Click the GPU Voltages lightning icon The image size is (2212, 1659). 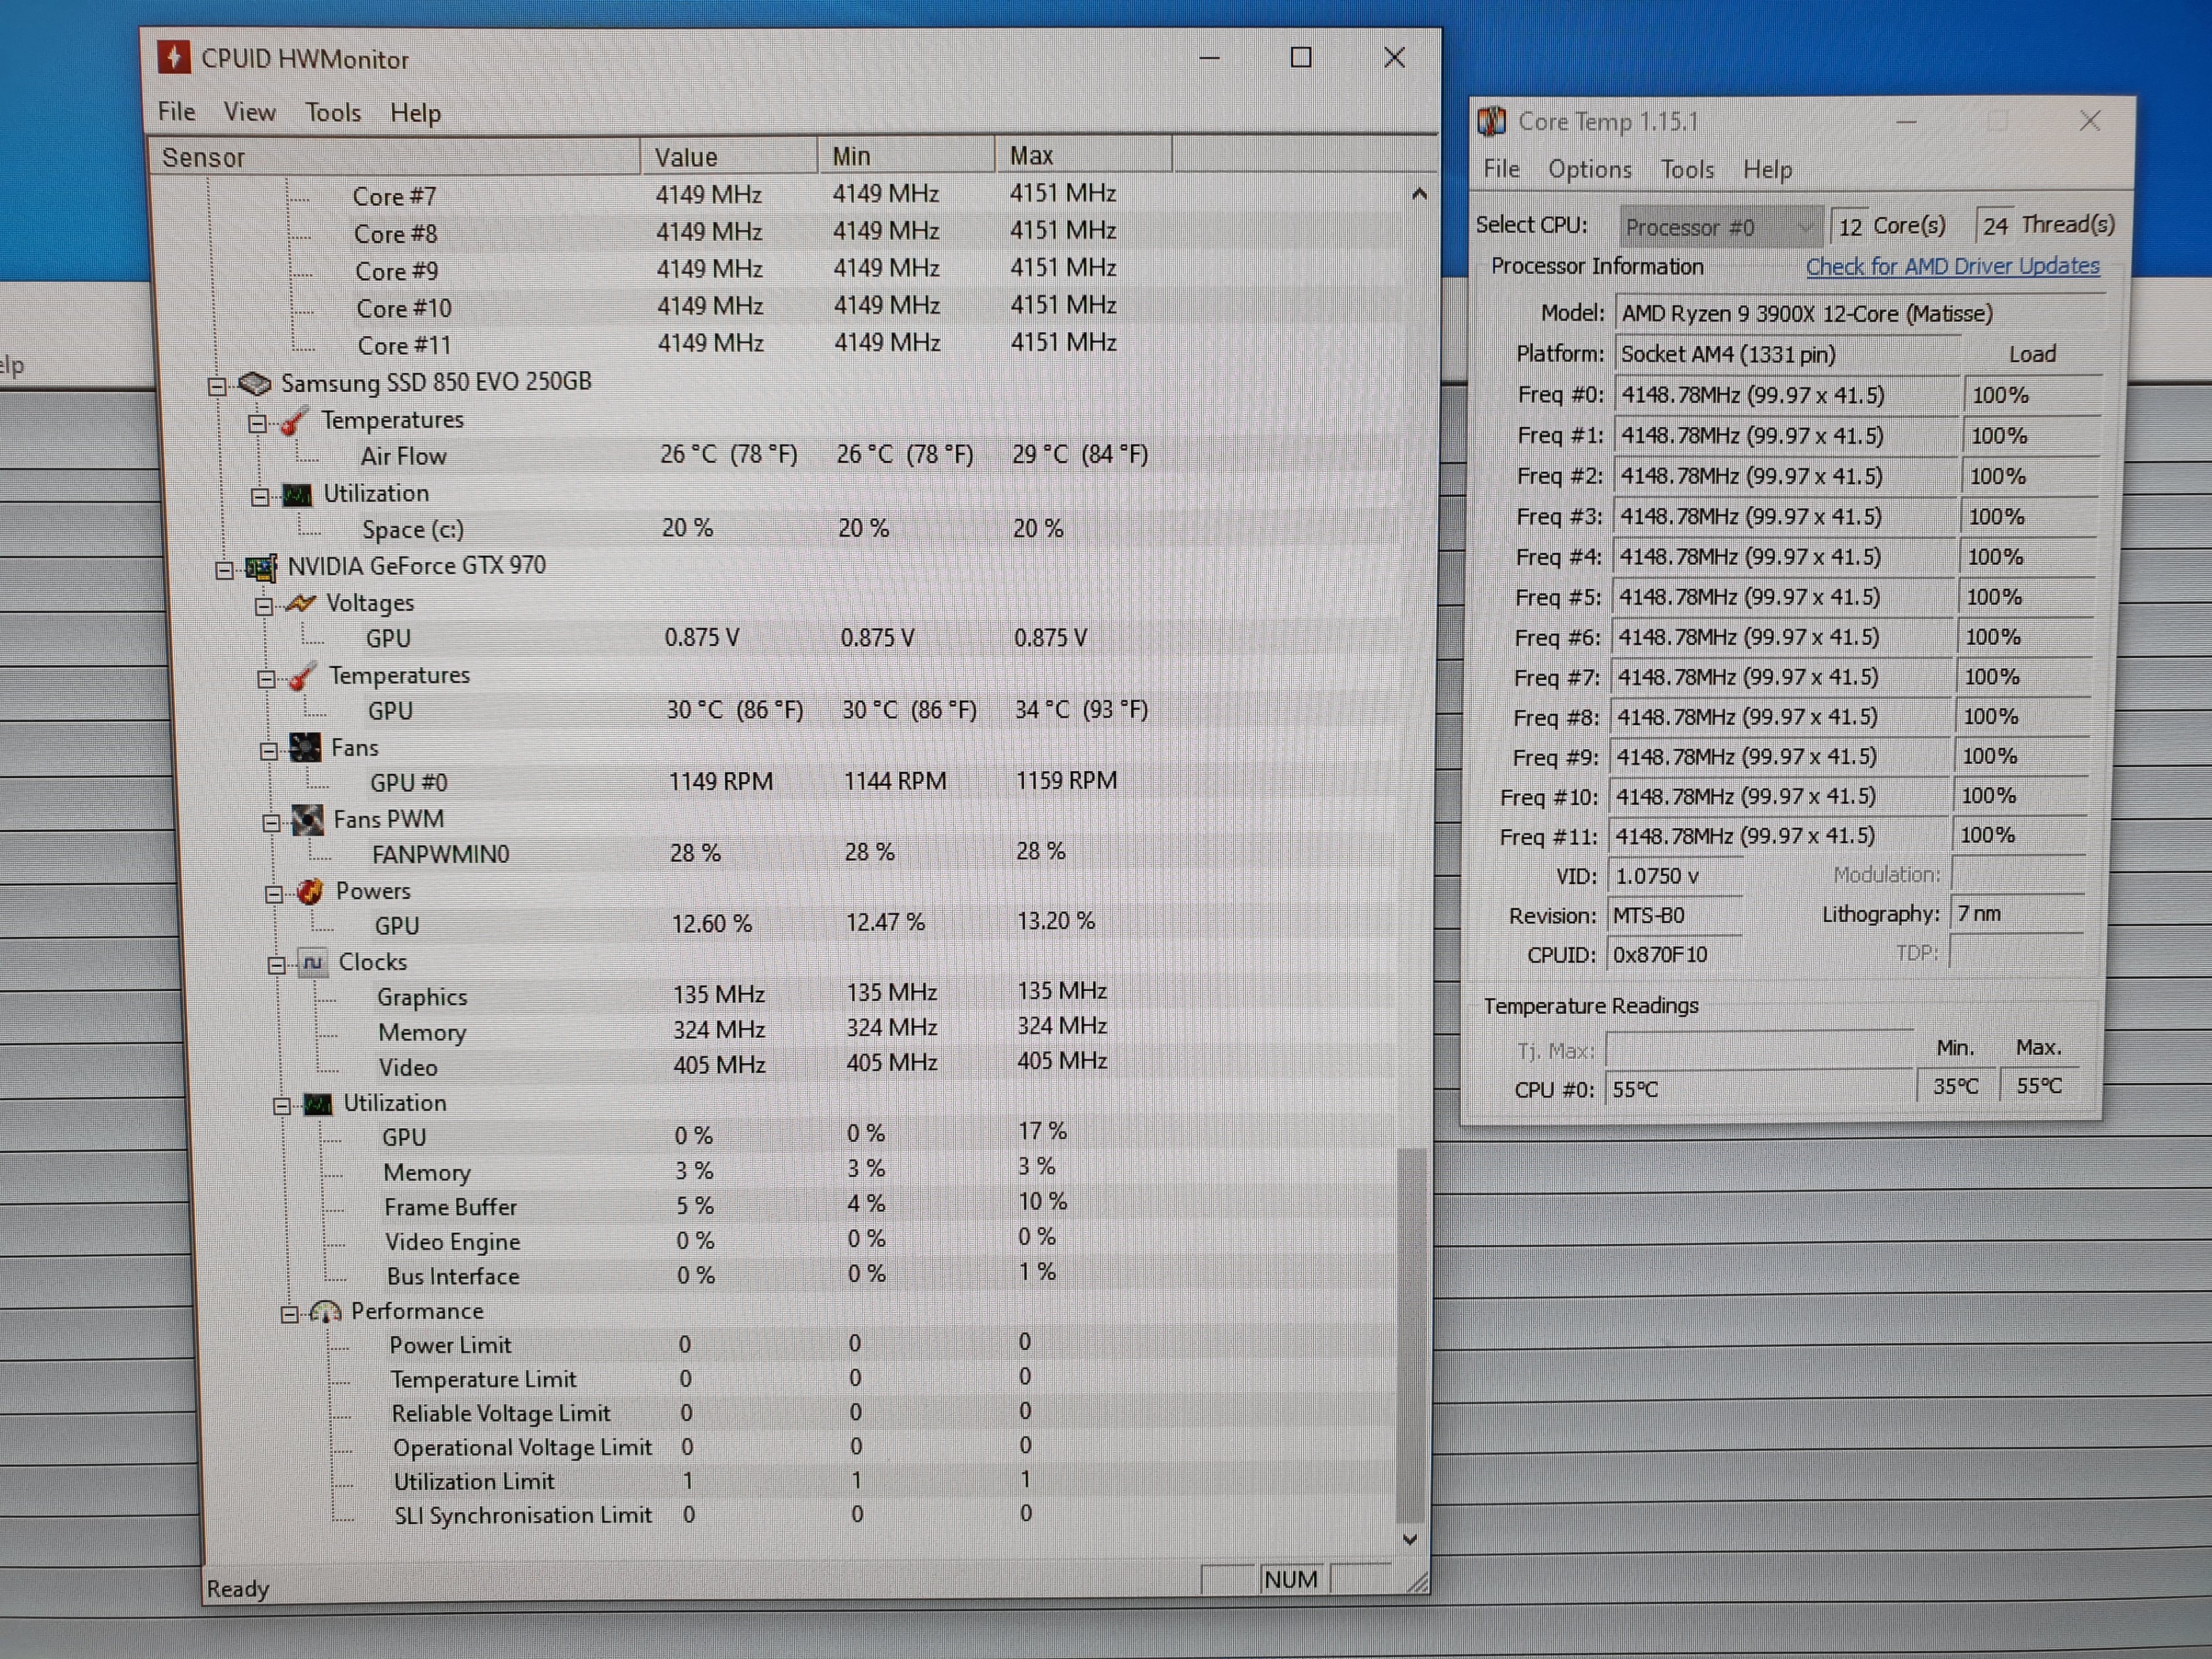[x=300, y=603]
